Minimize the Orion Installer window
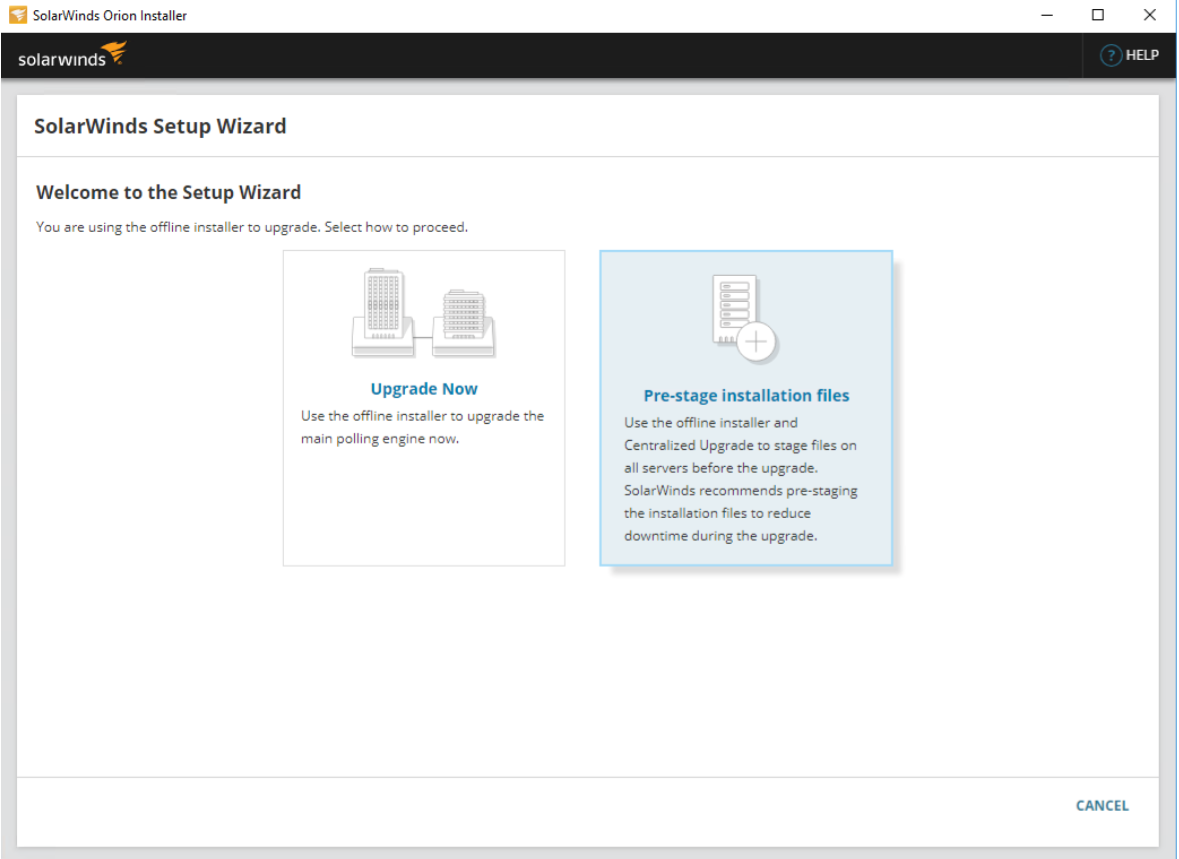This screenshot has width=1179, height=859. [x=1047, y=15]
